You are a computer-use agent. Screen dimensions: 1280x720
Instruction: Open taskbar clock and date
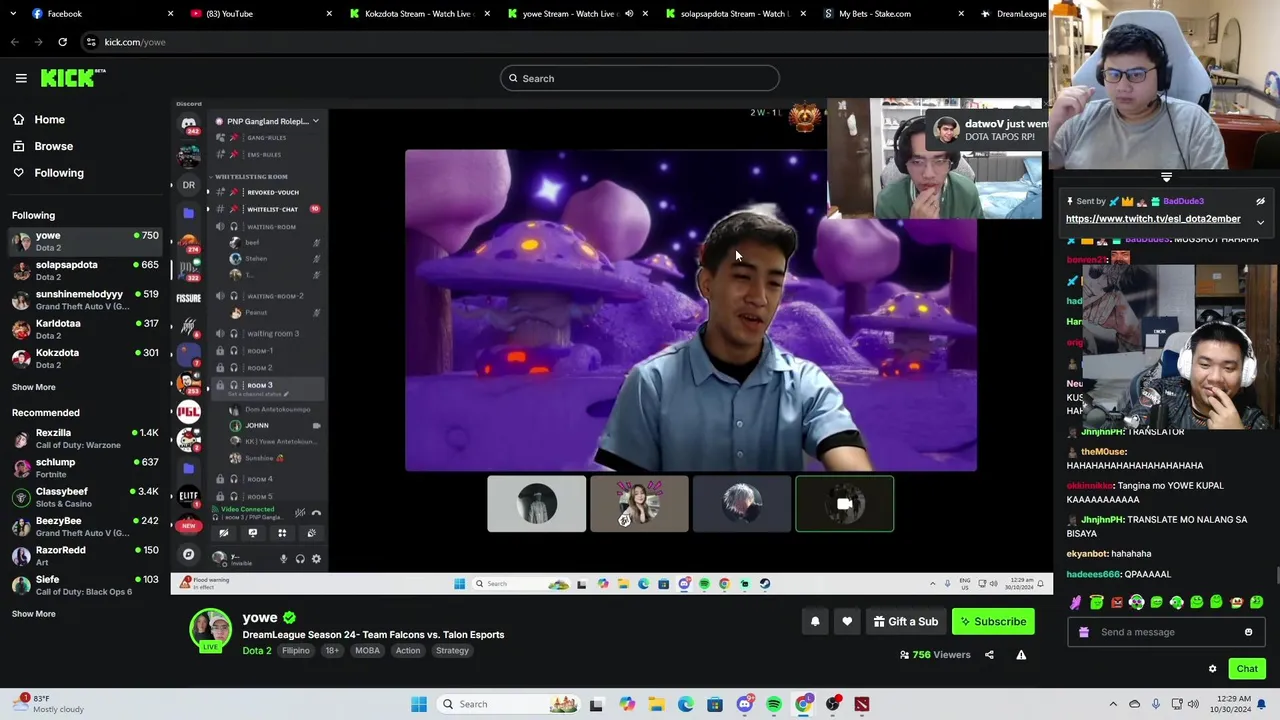(1233, 704)
